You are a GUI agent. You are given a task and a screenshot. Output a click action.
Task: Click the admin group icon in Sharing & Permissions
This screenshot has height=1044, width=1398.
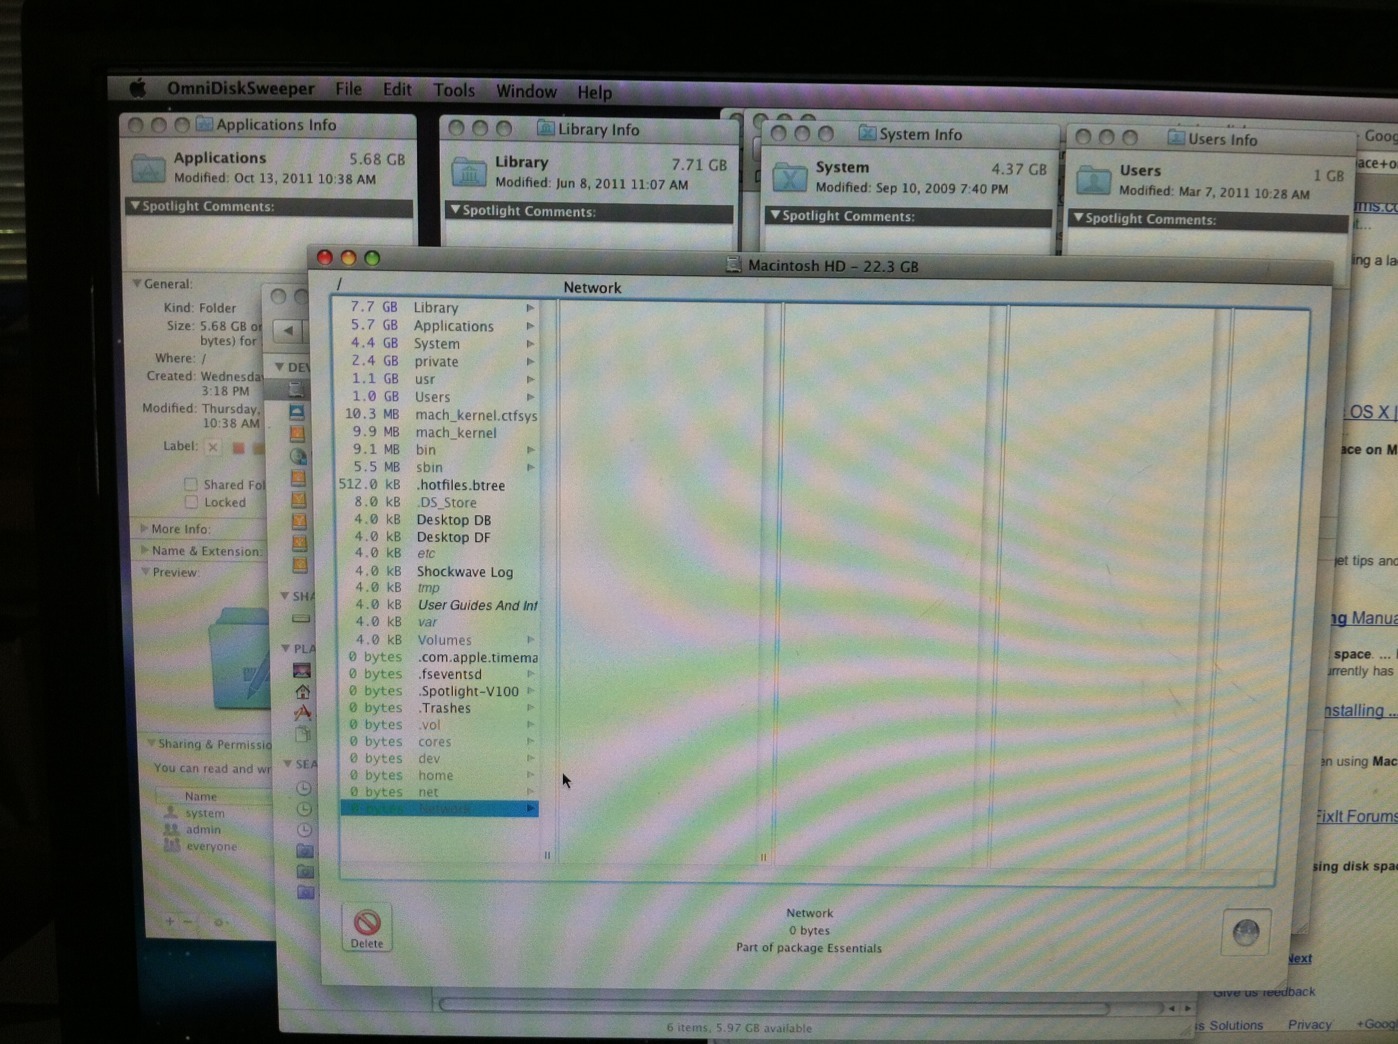tap(171, 829)
